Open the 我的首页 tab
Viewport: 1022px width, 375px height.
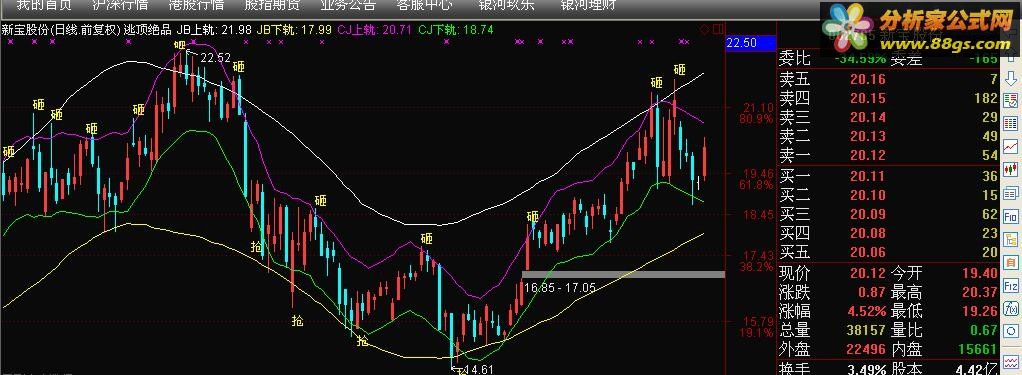[x=44, y=6]
